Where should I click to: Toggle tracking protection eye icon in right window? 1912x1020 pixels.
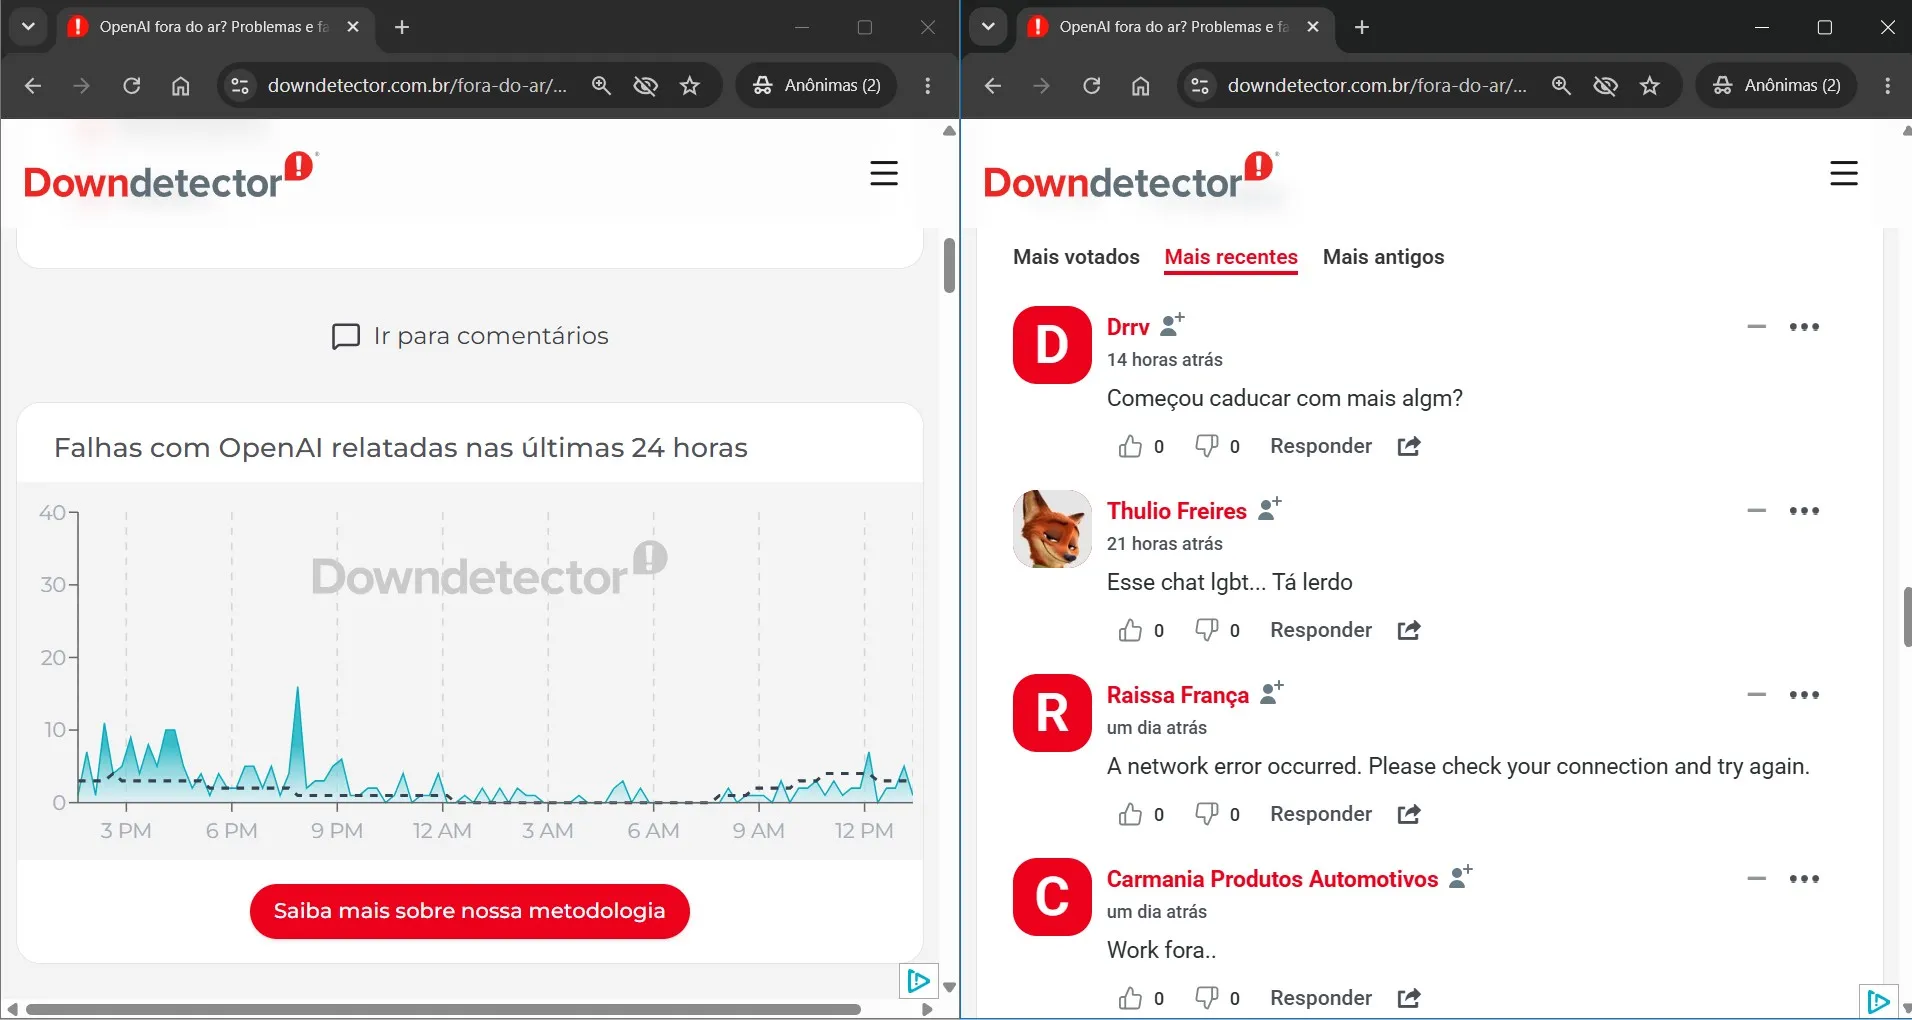coord(1606,86)
